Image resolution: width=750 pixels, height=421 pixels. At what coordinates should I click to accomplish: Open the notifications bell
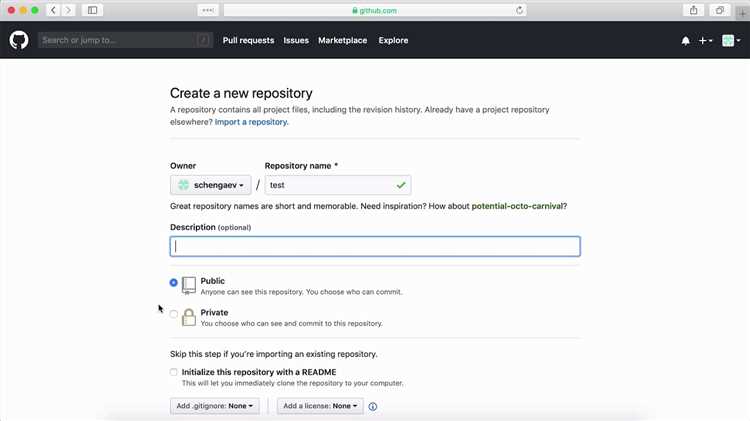pyautogui.click(x=685, y=41)
